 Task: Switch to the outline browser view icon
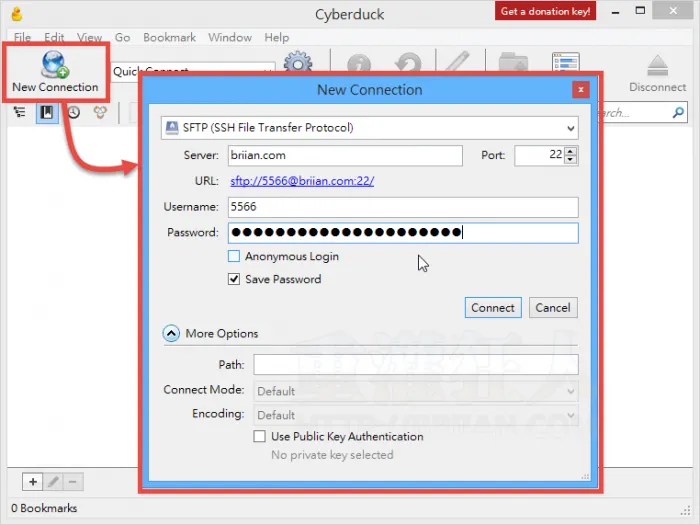[x=20, y=112]
